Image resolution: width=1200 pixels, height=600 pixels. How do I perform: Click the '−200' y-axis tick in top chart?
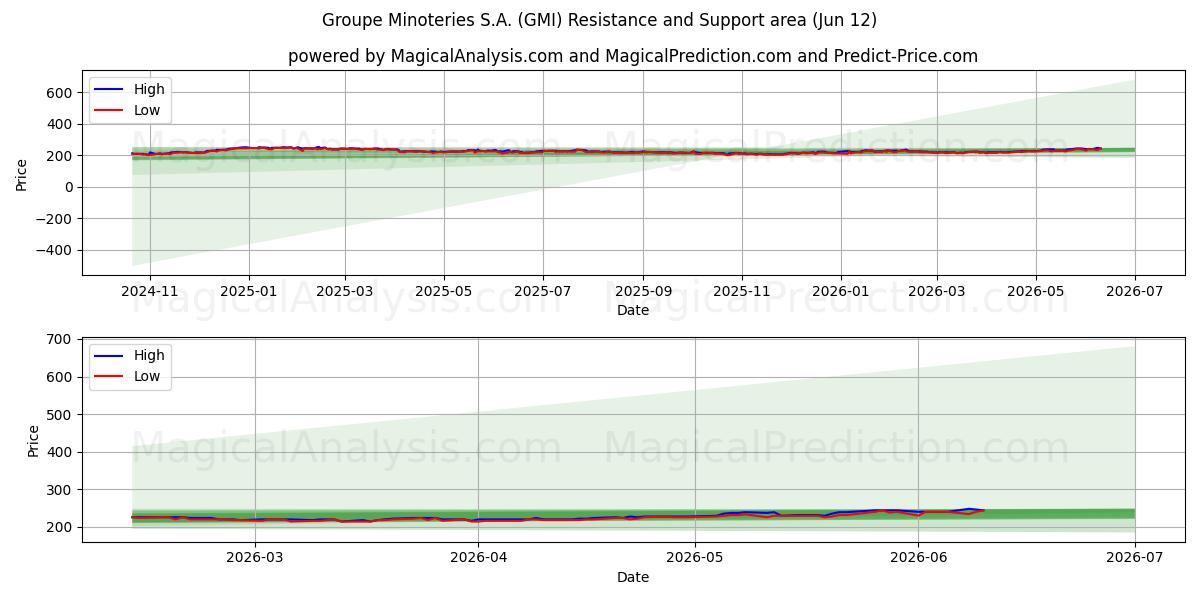54,219
